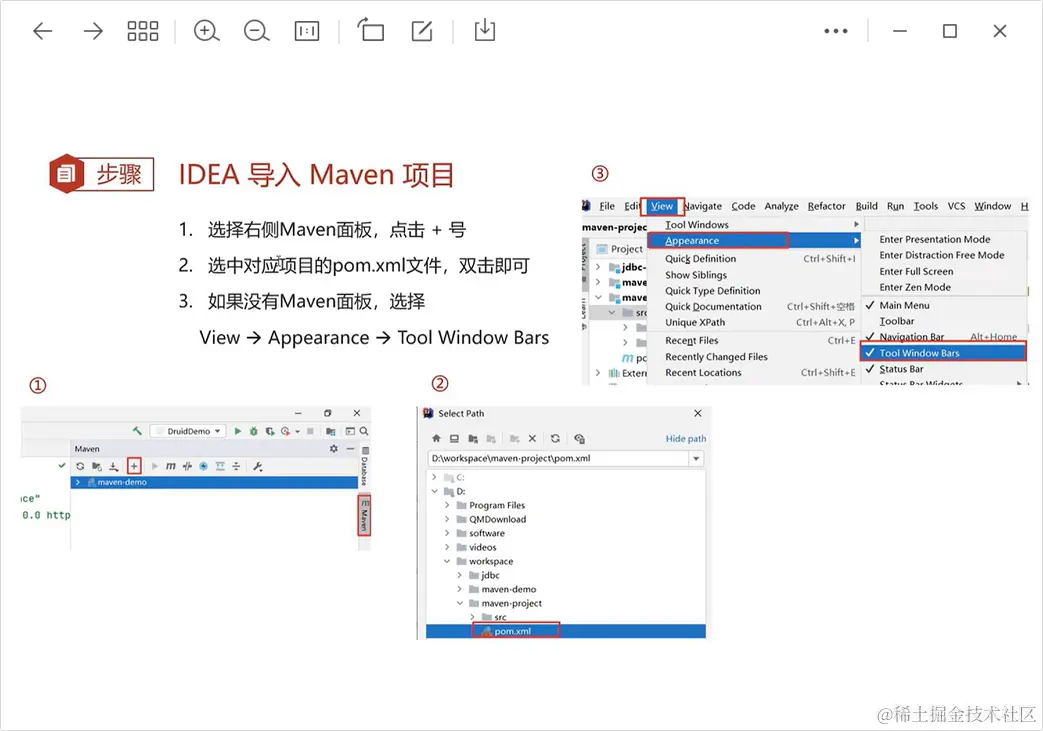The height and width of the screenshot is (731, 1043).
Task: Click the Delete X icon in Select Path
Action: pos(532,438)
